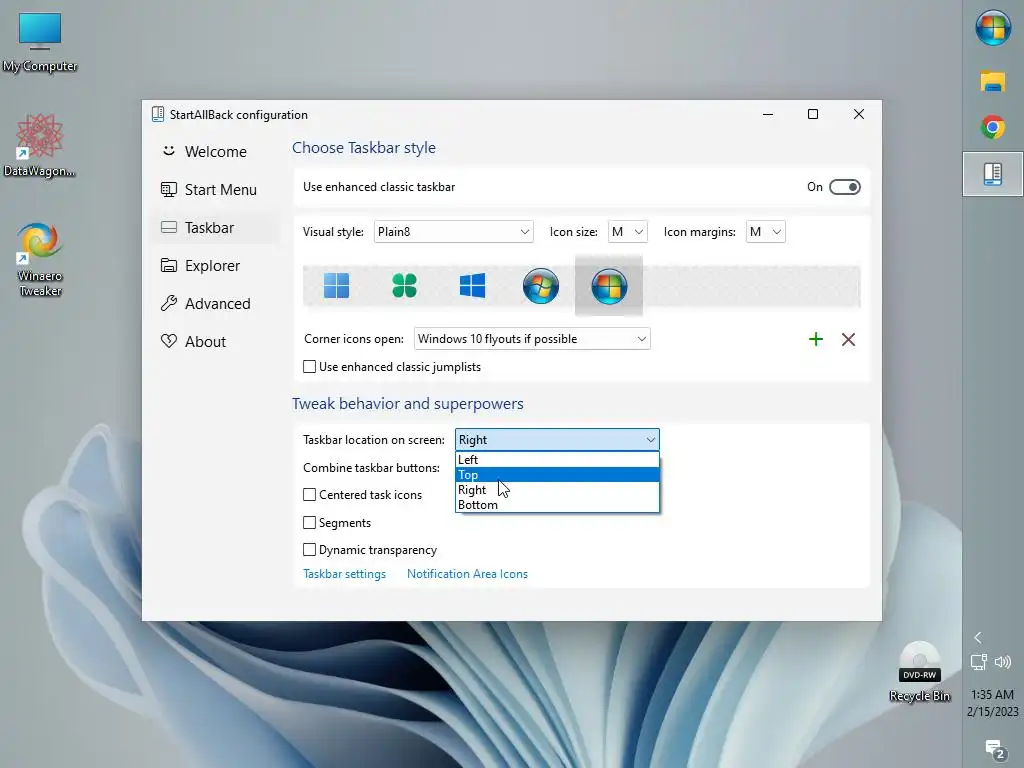Select Winaero Tweaker desktop shortcut

(x=40, y=259)
